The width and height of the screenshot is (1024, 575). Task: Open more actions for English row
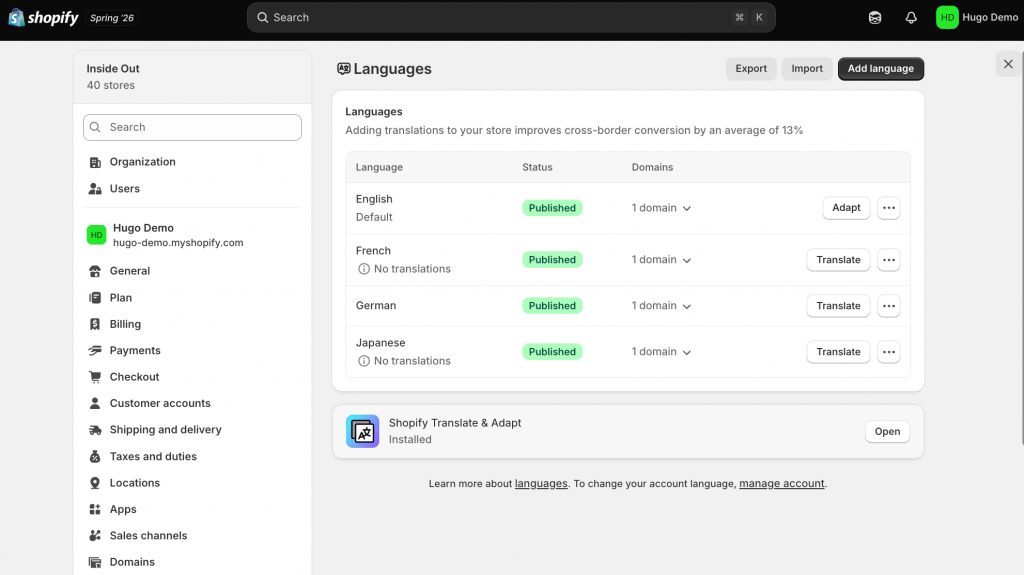tap(889, 208)
